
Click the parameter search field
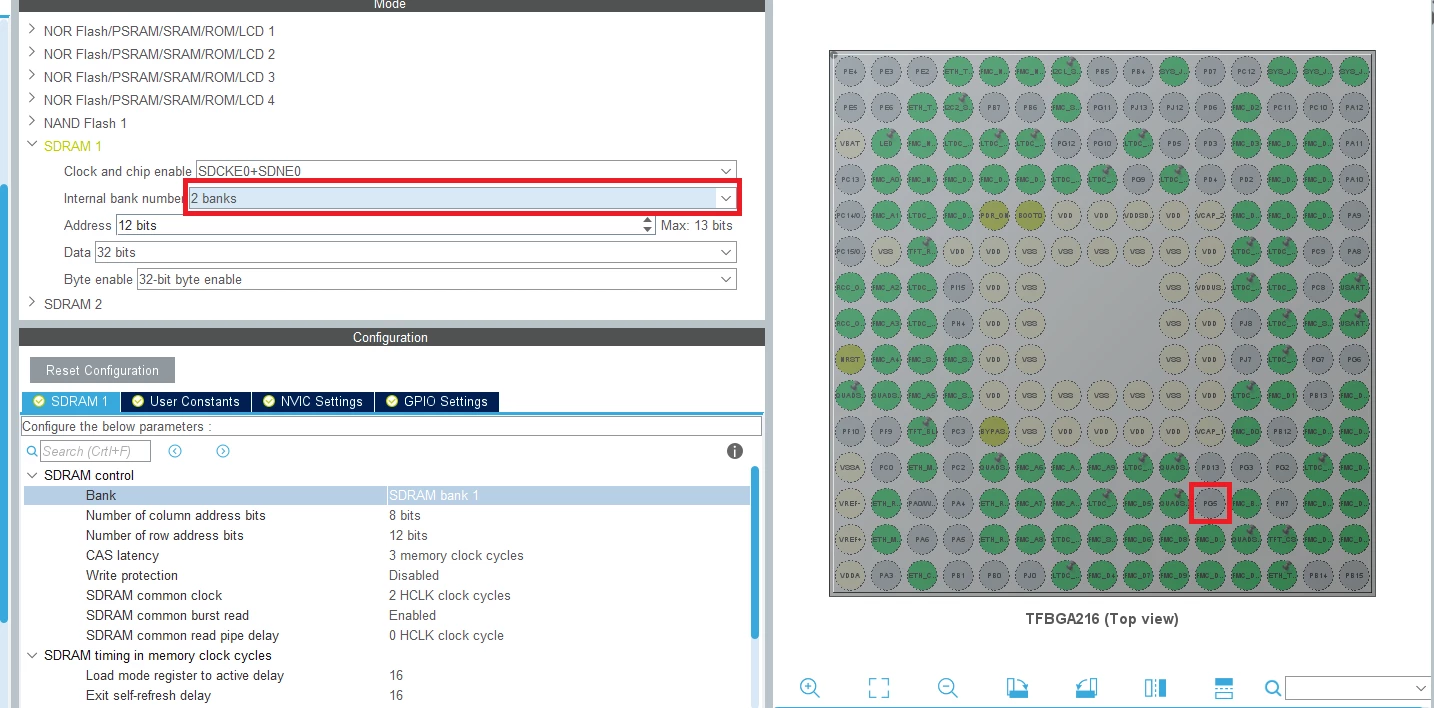(x=95, y=451)
